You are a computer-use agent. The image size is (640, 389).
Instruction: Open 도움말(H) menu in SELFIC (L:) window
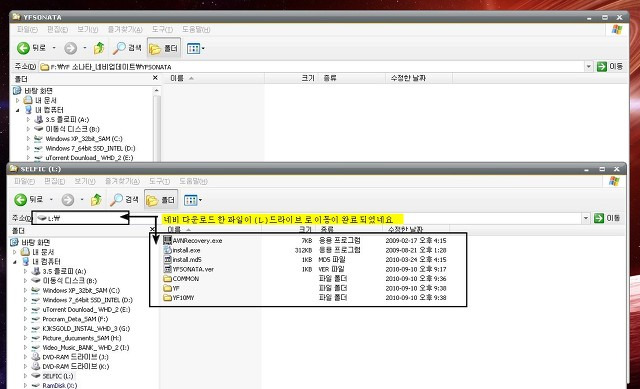[193, 181]
